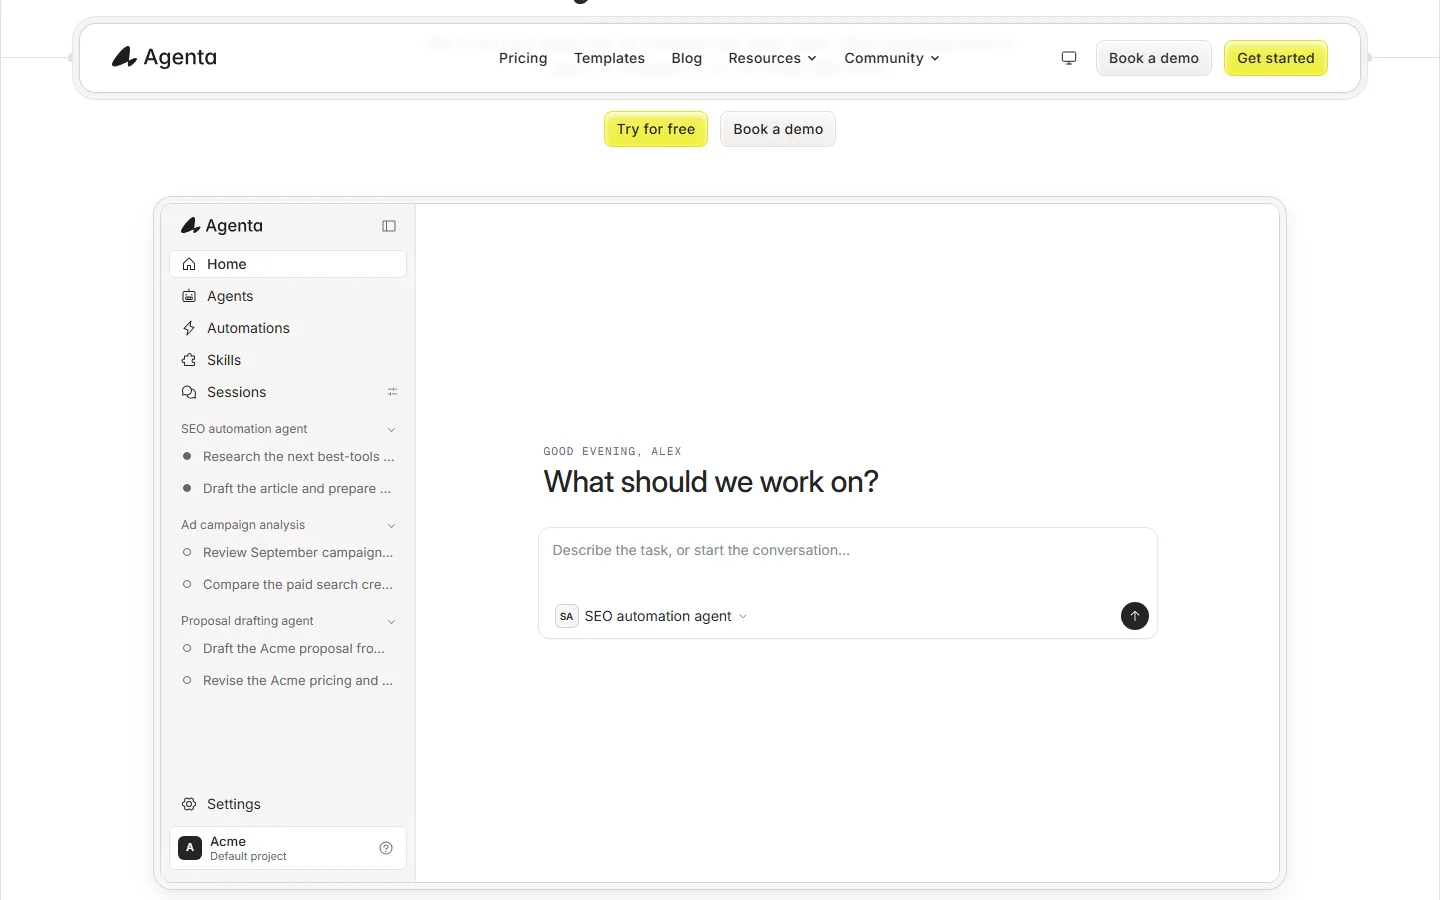The width and height of the screenshot is (1440, 900).
Task: Open the Sessions filter sliders icon
Action: (x=392, y=392)
